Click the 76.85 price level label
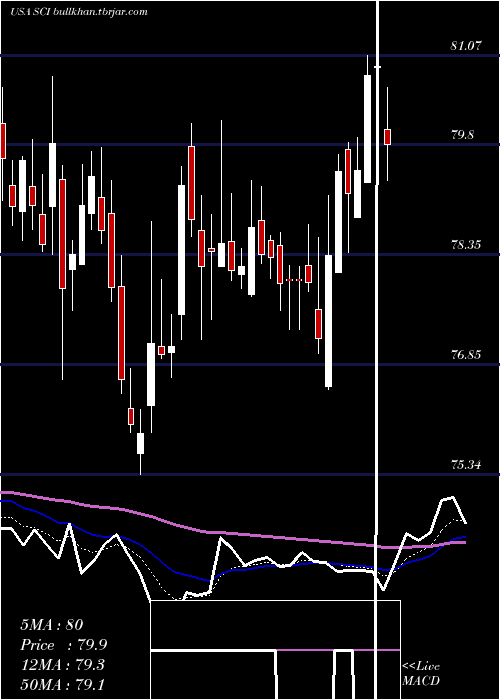 466,355
